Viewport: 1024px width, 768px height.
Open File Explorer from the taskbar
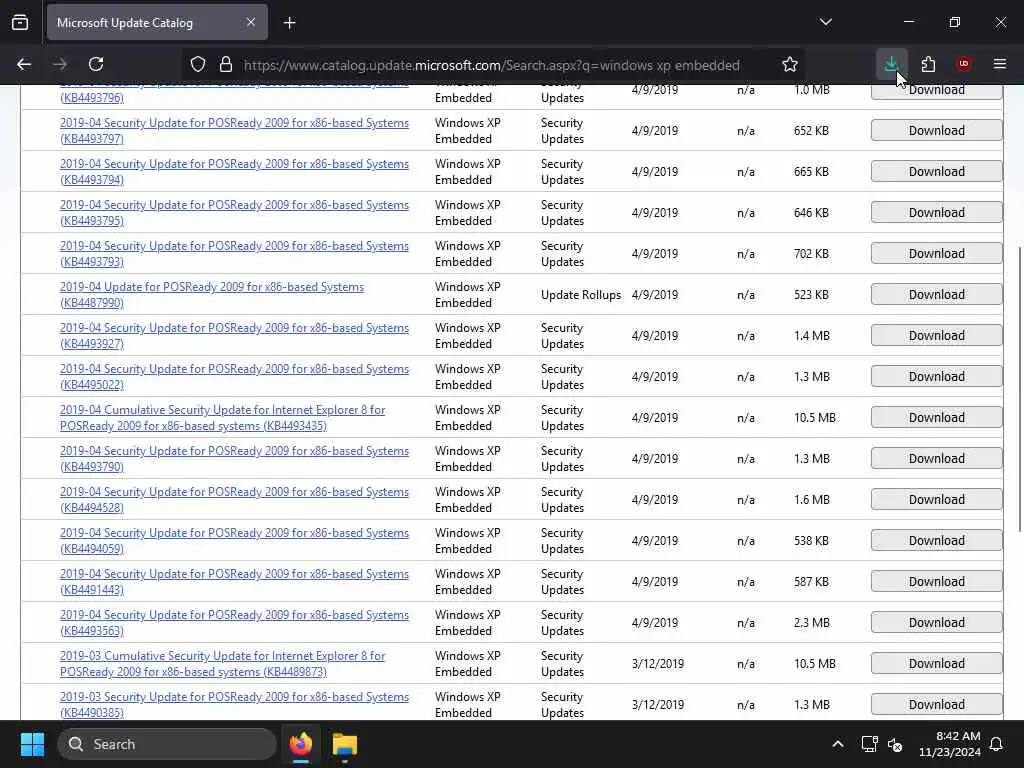coord(345,744)
